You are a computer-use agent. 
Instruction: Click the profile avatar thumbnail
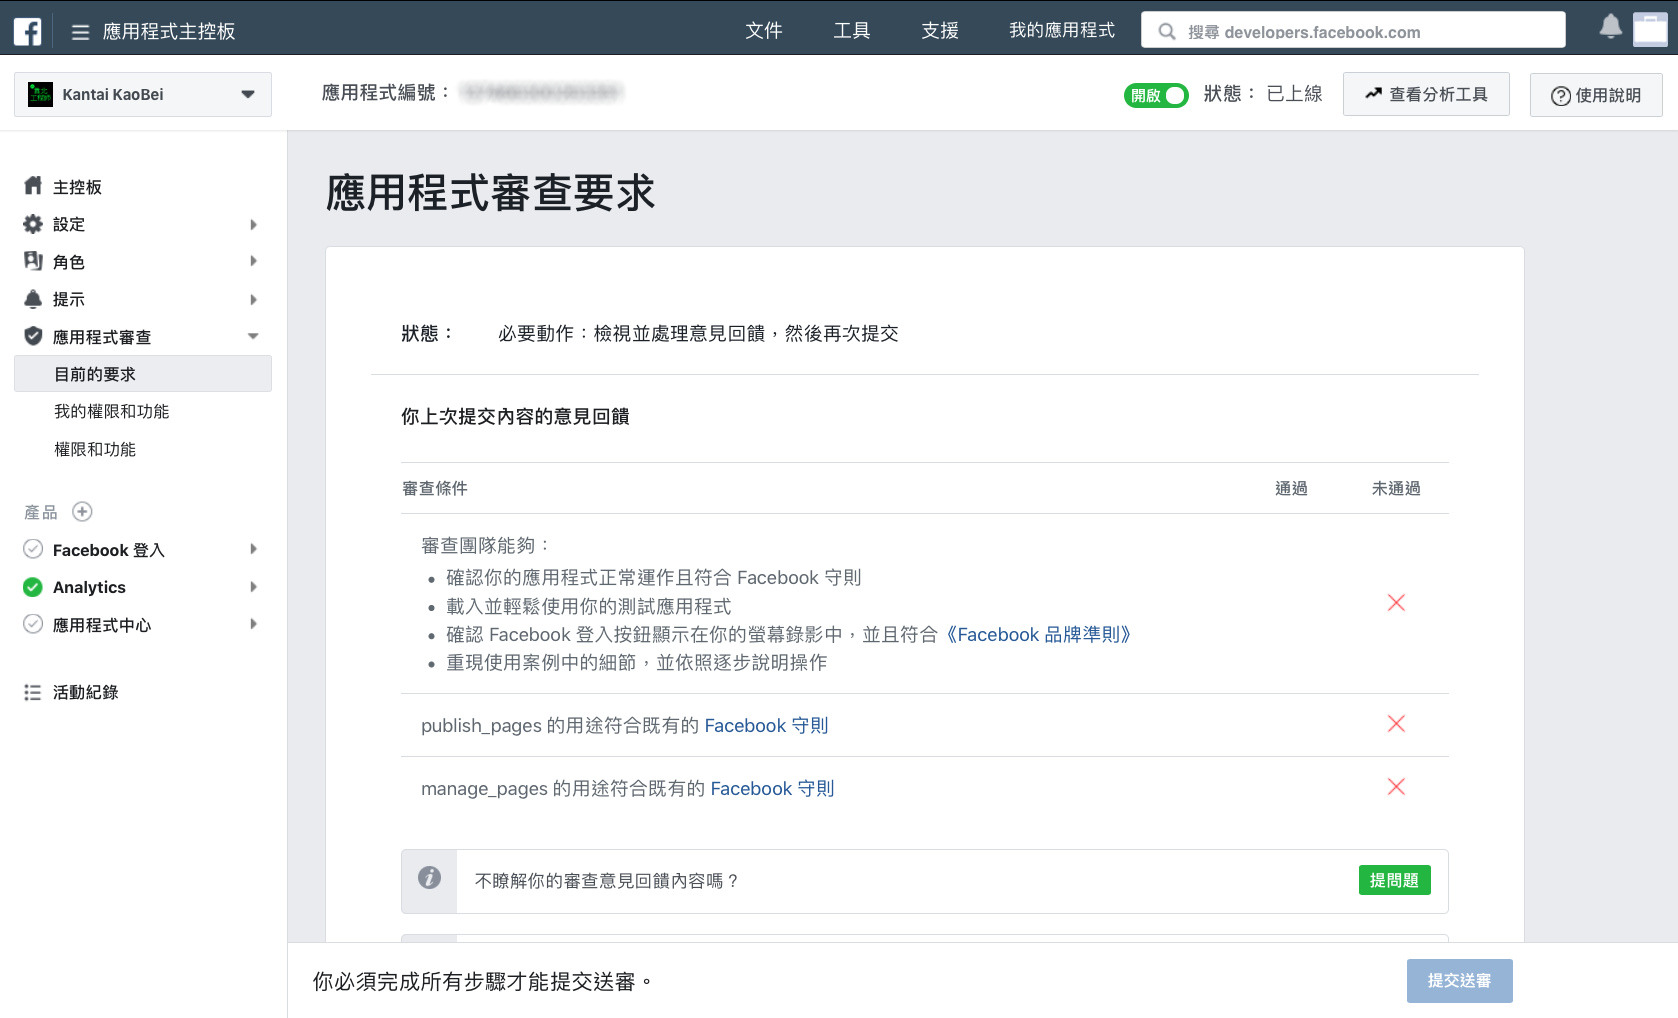(x=1650, y=29)
